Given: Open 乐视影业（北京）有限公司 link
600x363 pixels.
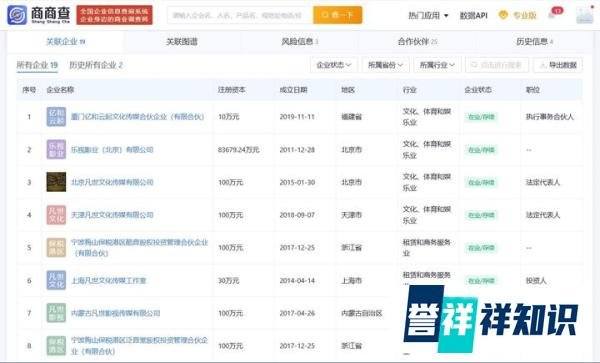Looking at the screenshot, I should coord(112,150).
